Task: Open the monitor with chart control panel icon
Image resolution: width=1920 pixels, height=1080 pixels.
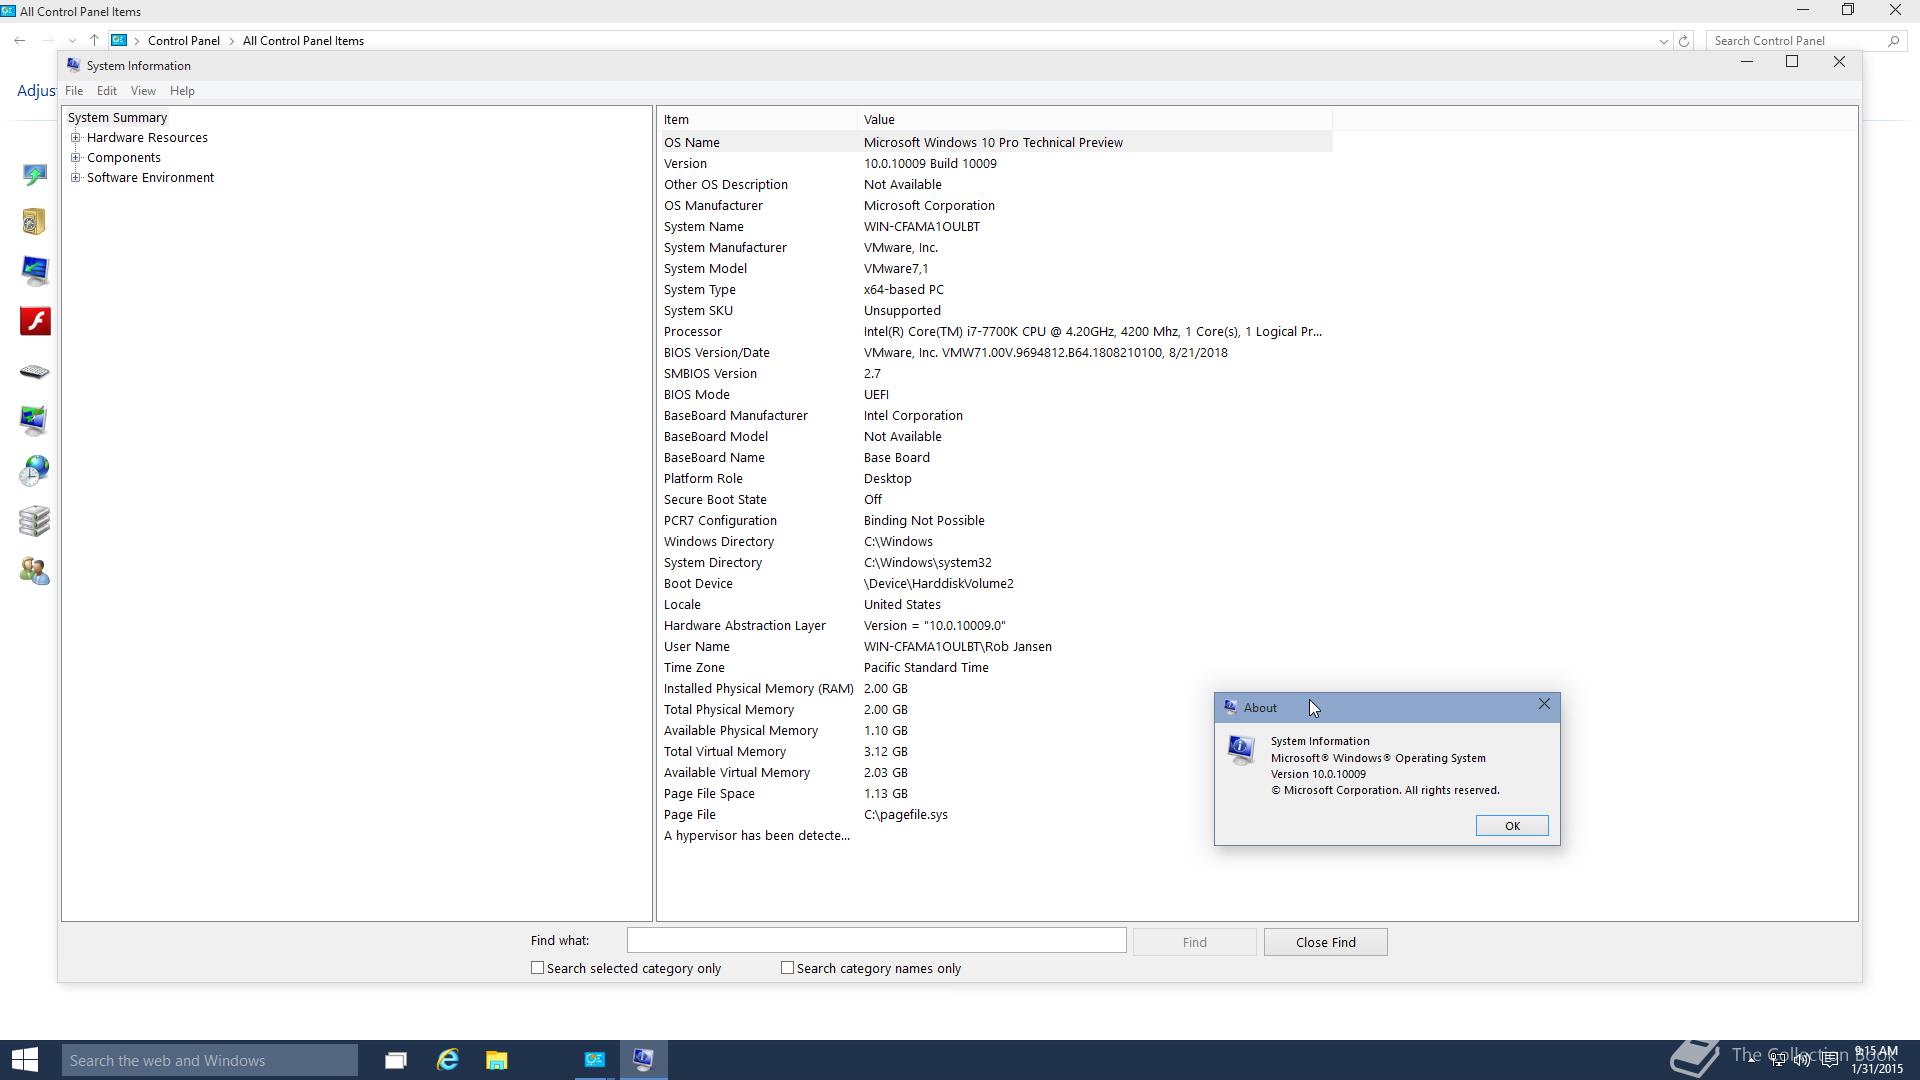Action: point(35,421)
